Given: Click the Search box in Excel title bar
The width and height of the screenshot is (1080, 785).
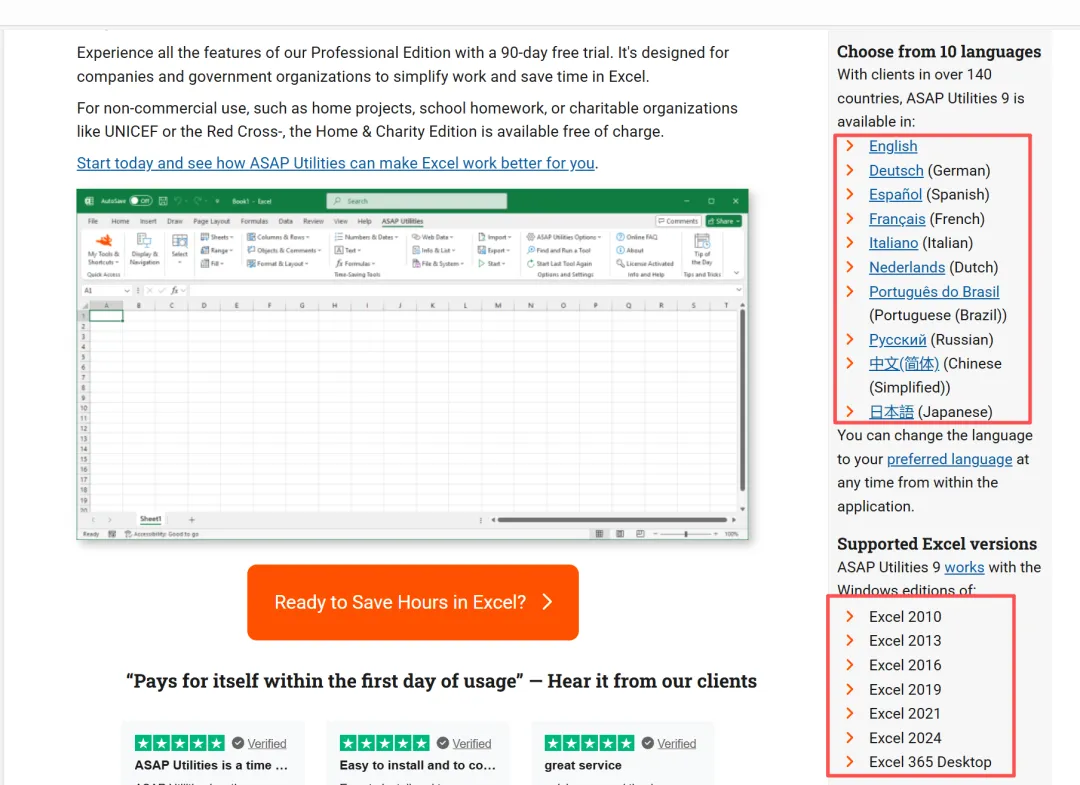Looking at the screenshot, I should (417, 201).
